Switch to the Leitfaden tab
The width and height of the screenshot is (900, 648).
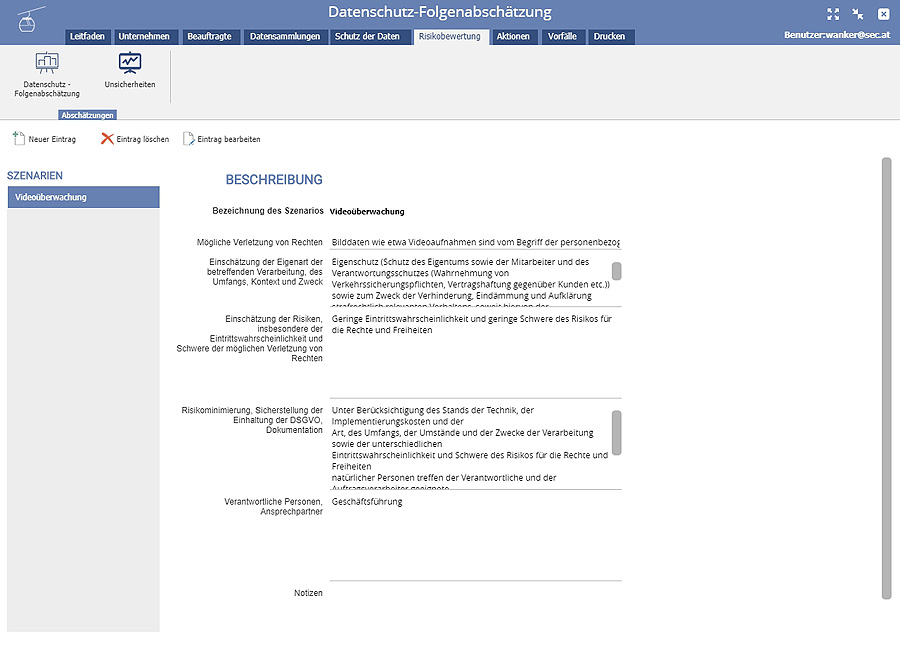point(87,37)
